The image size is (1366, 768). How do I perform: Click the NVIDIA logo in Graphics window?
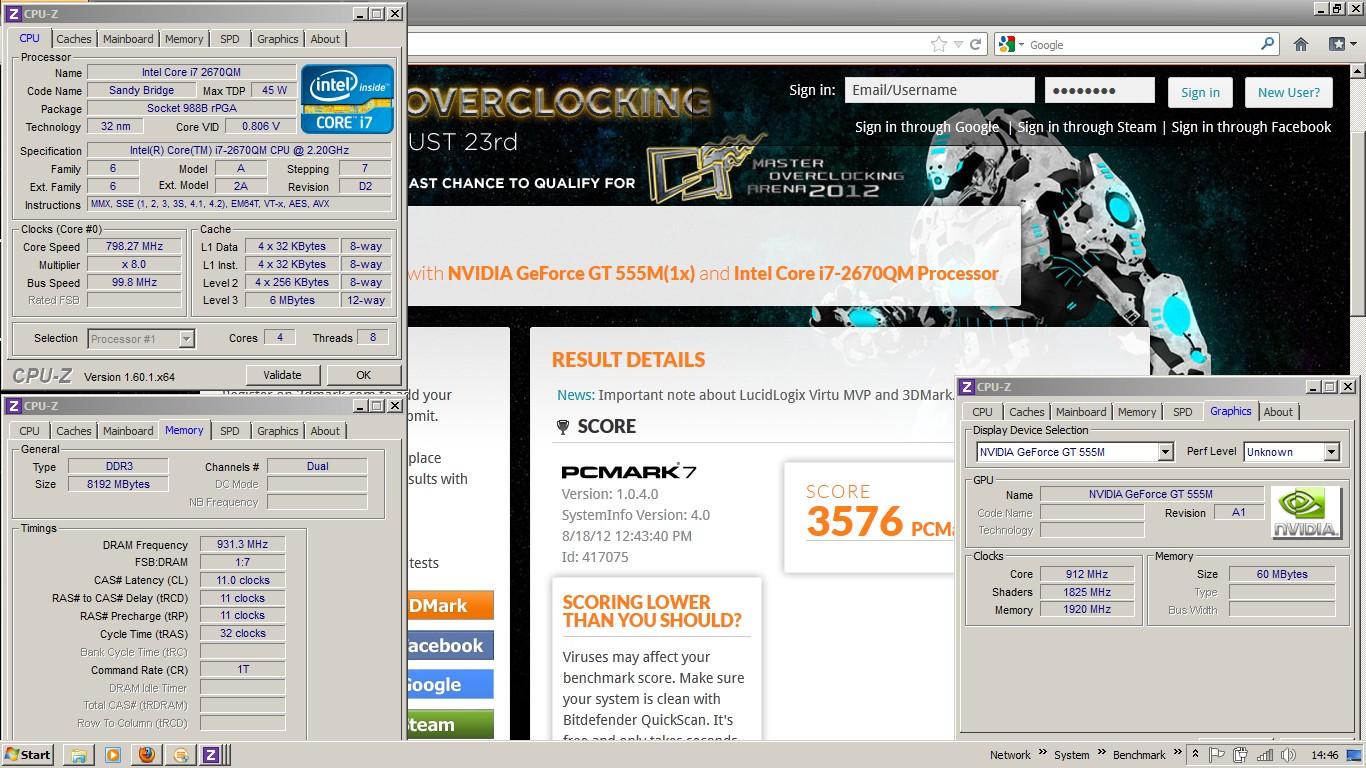click(x=1306, y=513)
